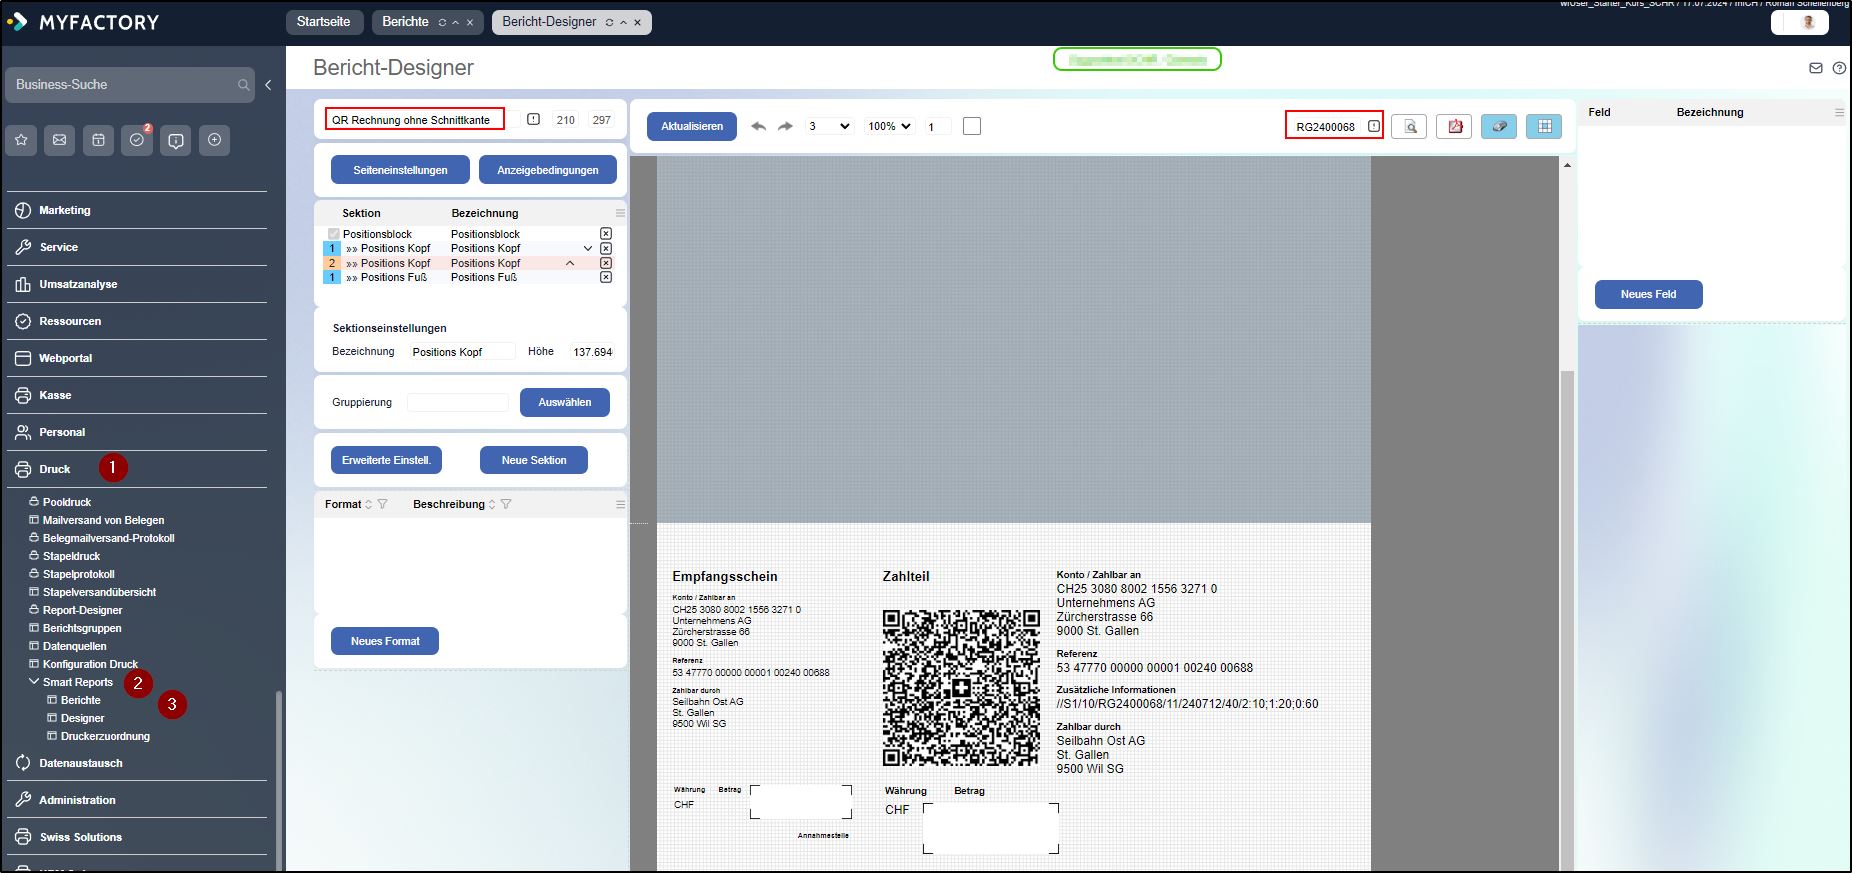Viewport: 1852px width, 873px height.
Task: Filter the Format column
Action: (x=382, y=504)
